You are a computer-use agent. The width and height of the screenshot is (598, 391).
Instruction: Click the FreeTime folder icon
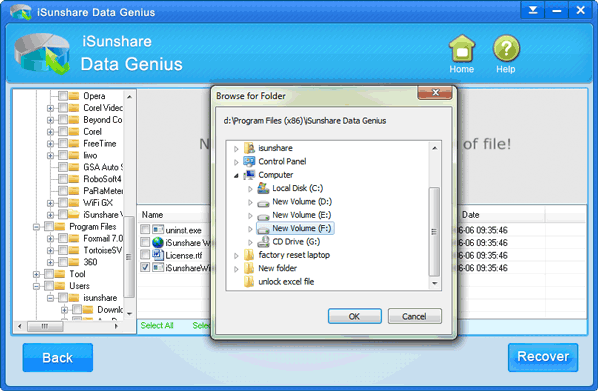coord(74,143)
